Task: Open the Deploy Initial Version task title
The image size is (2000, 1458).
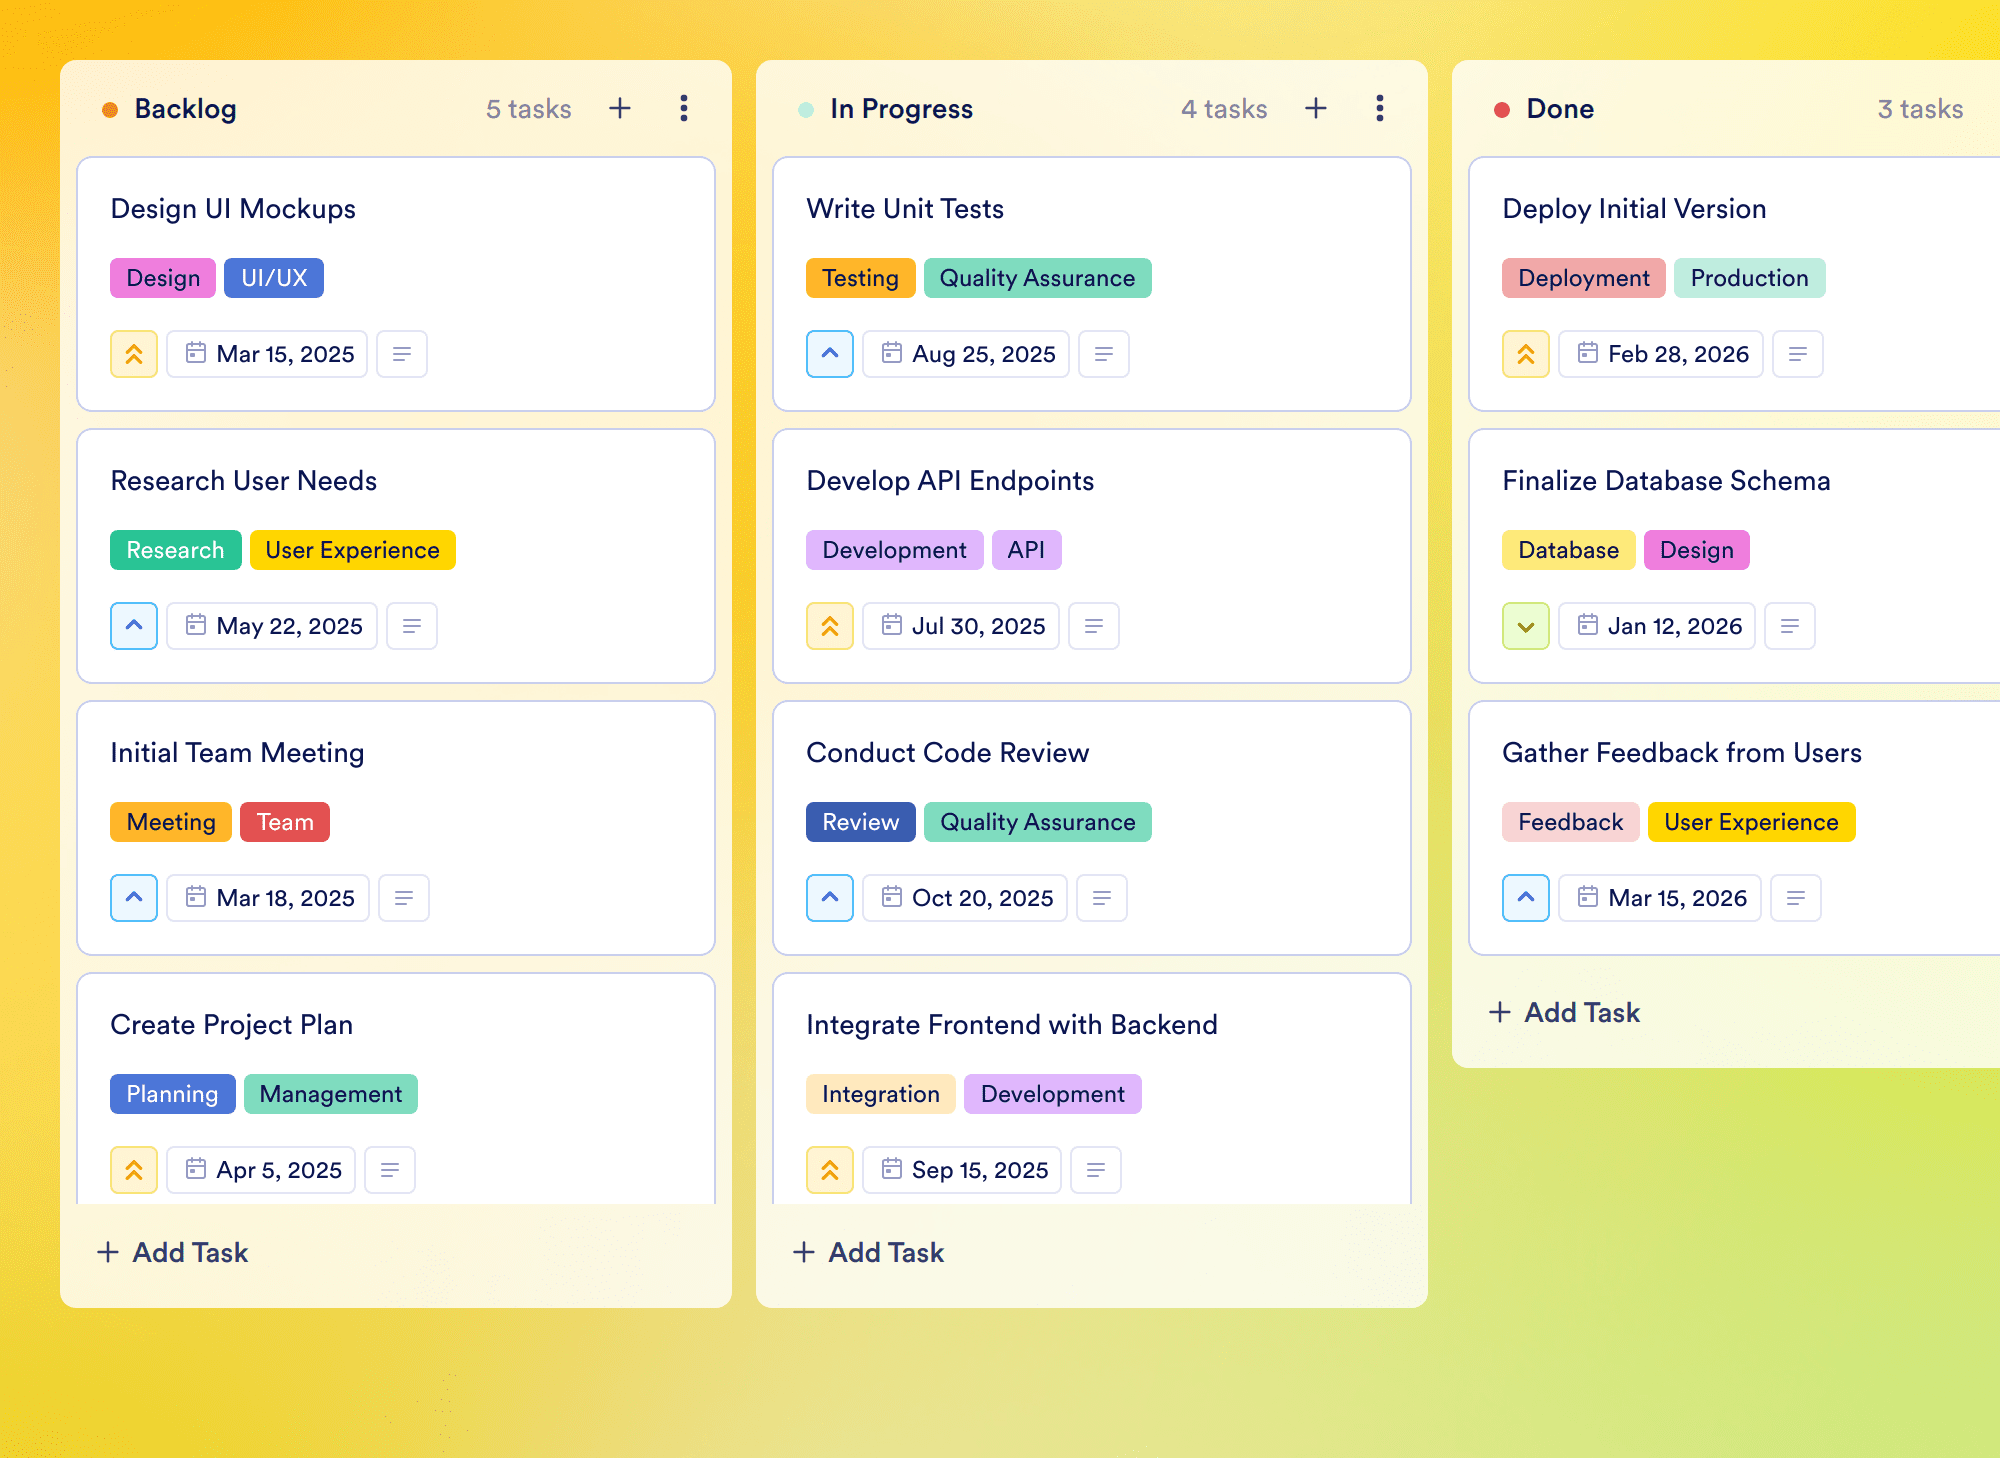Action: 1634,208
